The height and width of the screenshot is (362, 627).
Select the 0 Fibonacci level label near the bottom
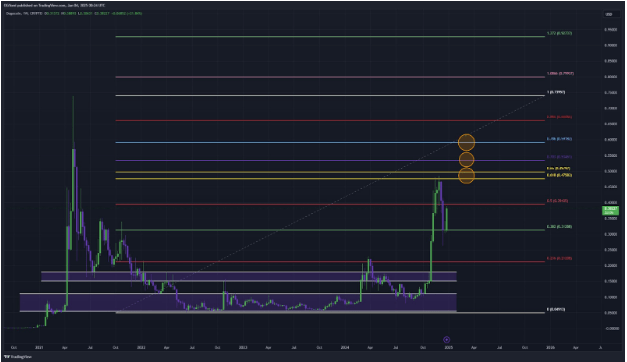[x=556, y=310]
